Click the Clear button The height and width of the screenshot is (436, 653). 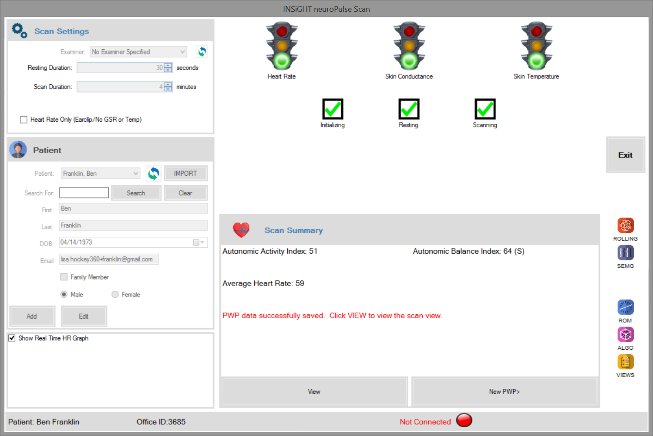tap(186, 193)
